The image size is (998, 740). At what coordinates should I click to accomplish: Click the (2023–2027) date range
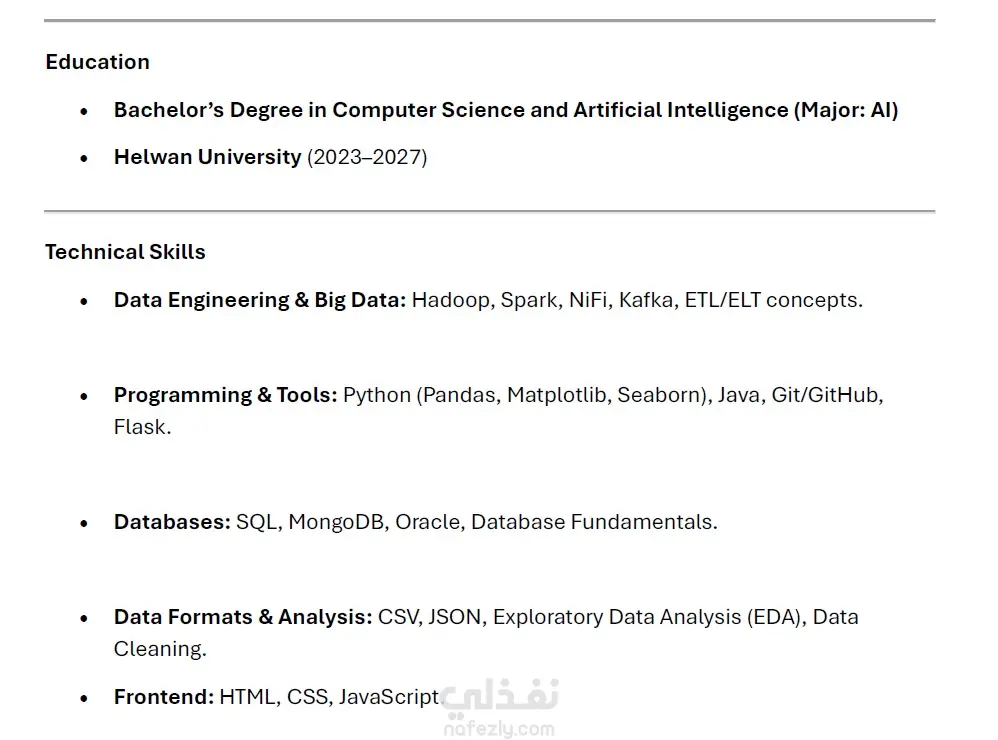pos(367,157)
